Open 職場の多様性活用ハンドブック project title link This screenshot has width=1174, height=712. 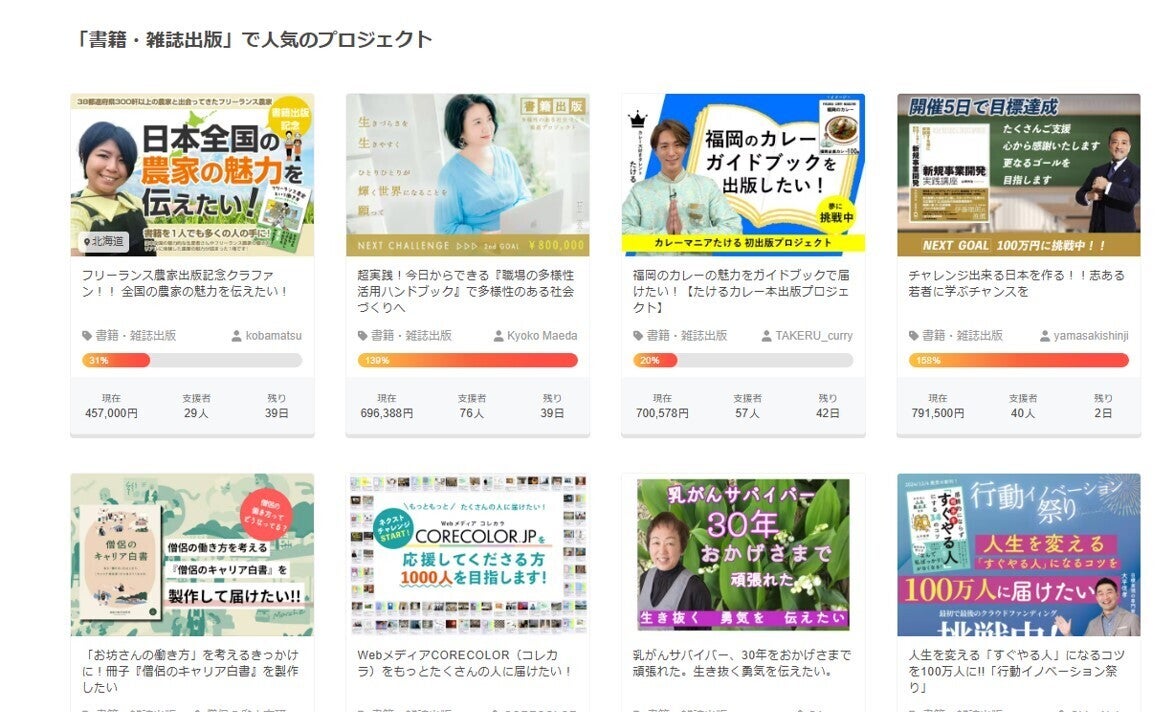pos(466,291)
